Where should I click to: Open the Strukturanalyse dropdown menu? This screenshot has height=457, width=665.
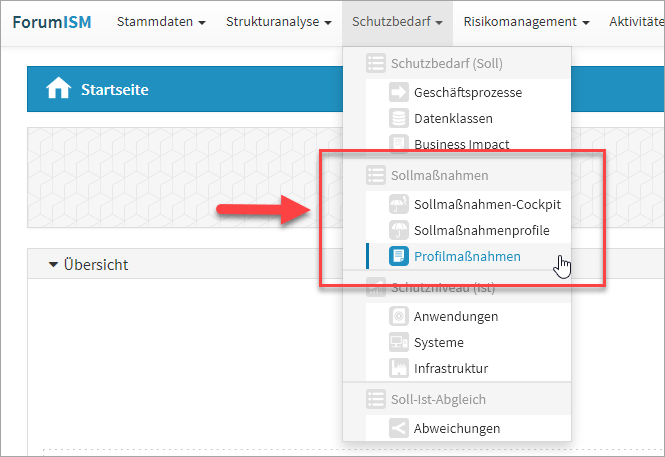278,21
